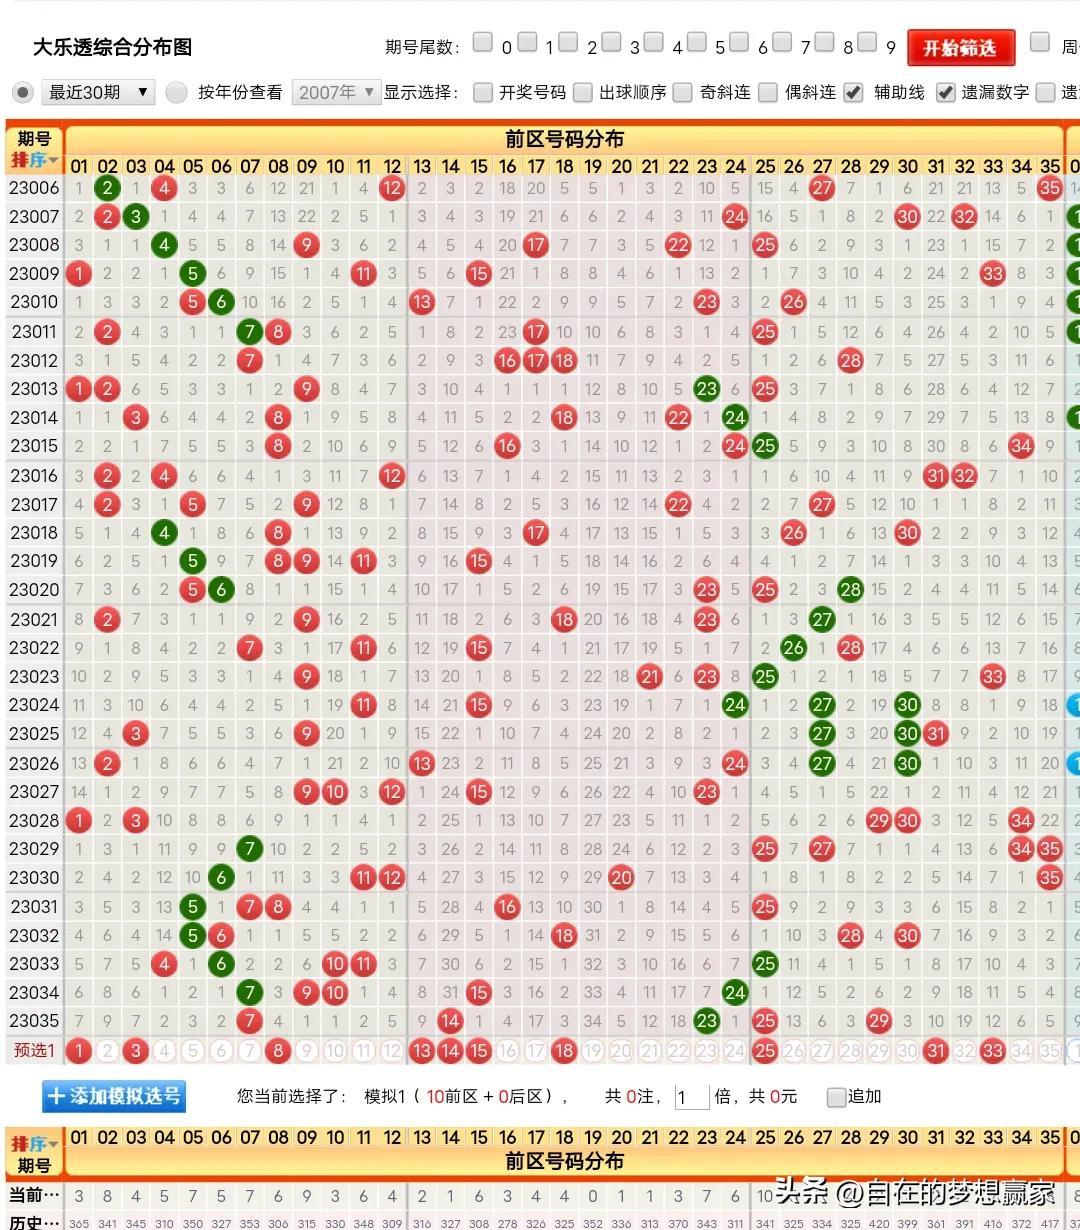1080x1230 pixels.
Task: Enable the 开奖号码 display checkbox
Action: tap(483, 92)
